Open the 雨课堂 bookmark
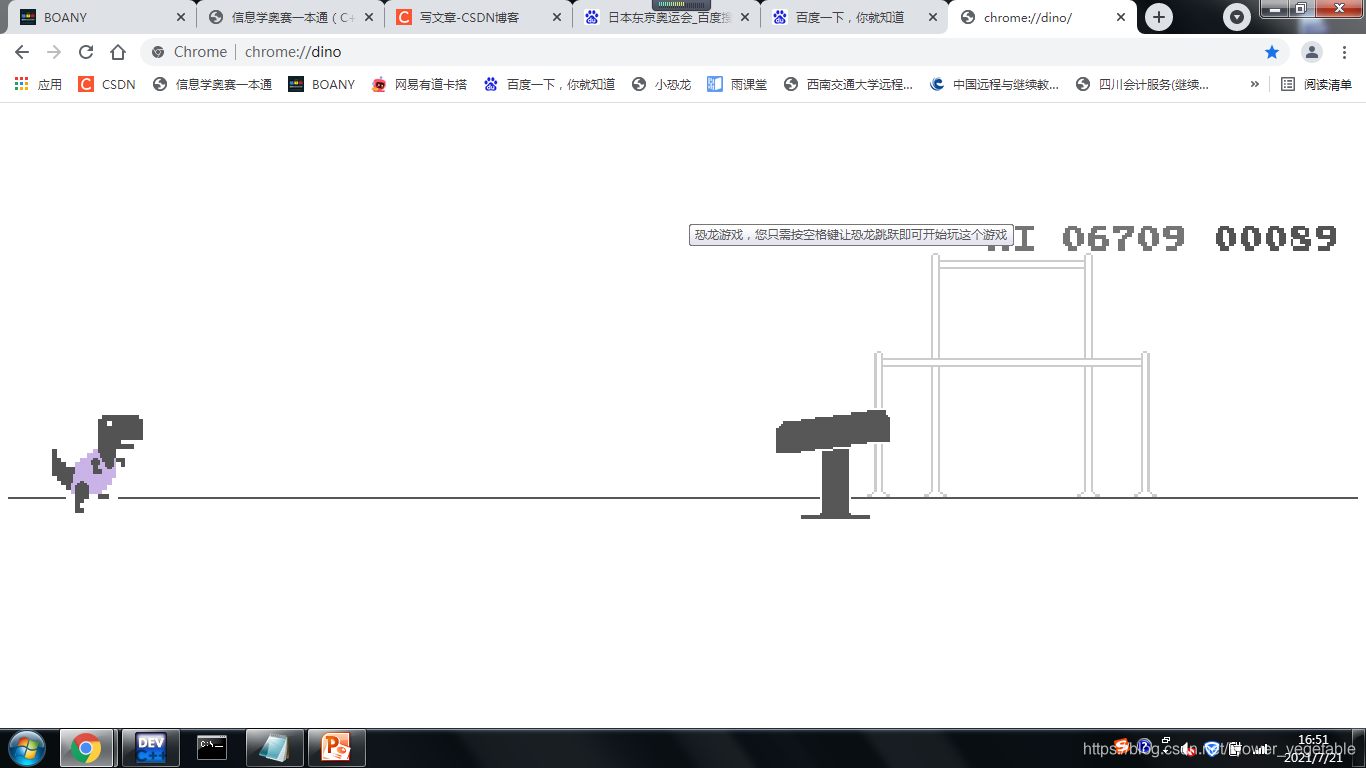Image resolution: width=1366 pixels, height=768 pixels. tap(737, 84)
